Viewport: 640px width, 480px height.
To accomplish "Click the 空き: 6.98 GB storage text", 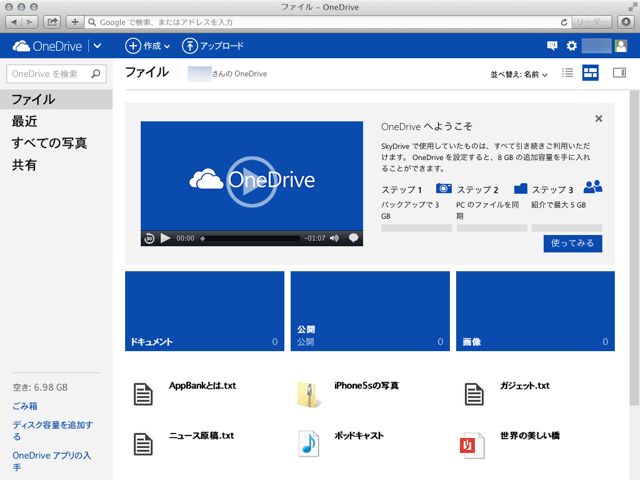I will (x=40, y=388).
